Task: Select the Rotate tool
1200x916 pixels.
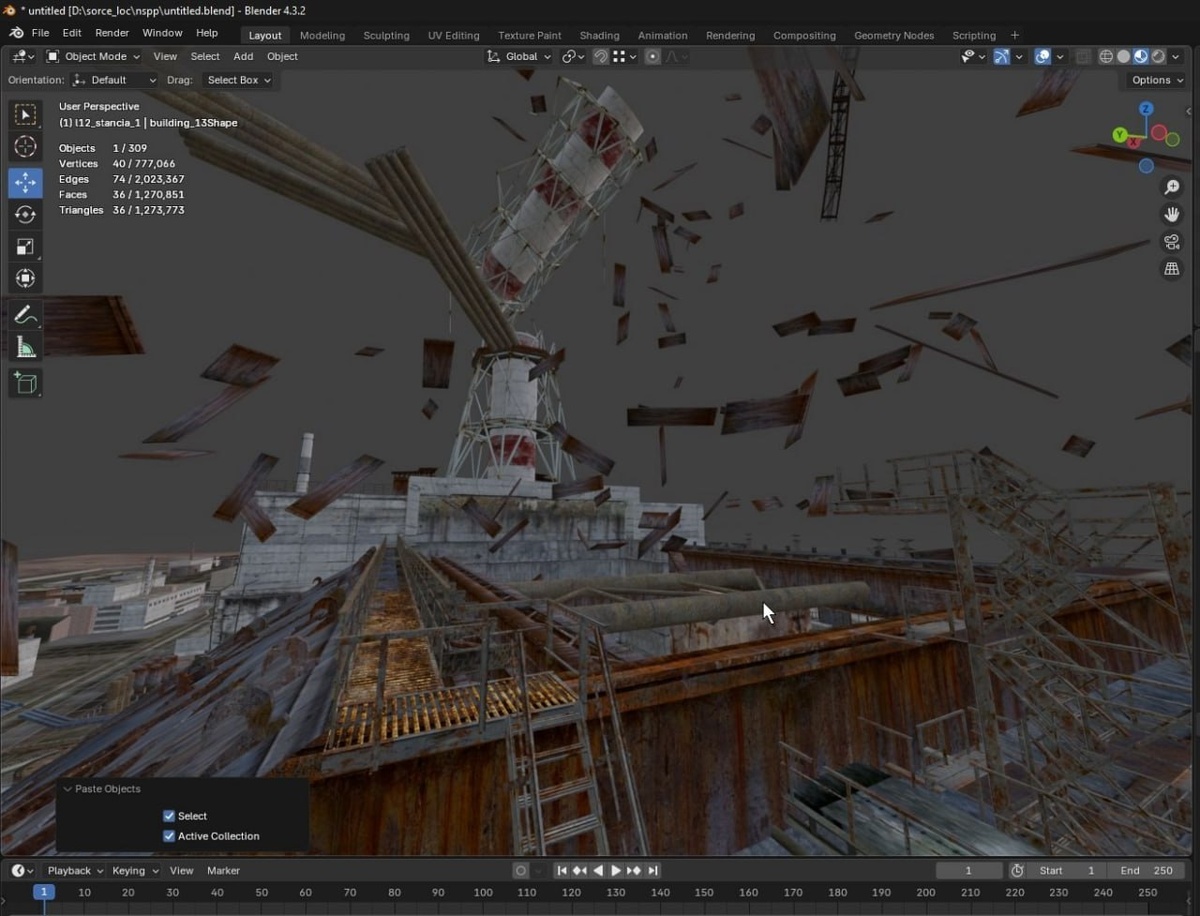Action: coord(26,215)
